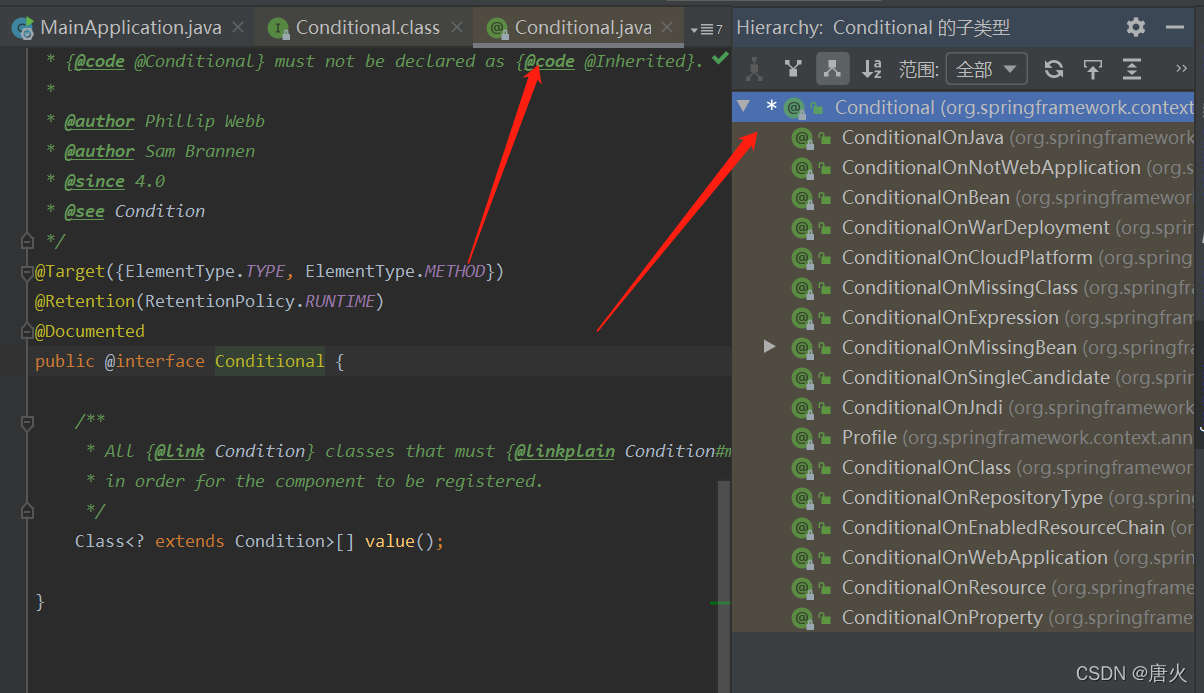Collapse the Conditional root node
Screen dimensions: 1204x693
coord(743,106)
